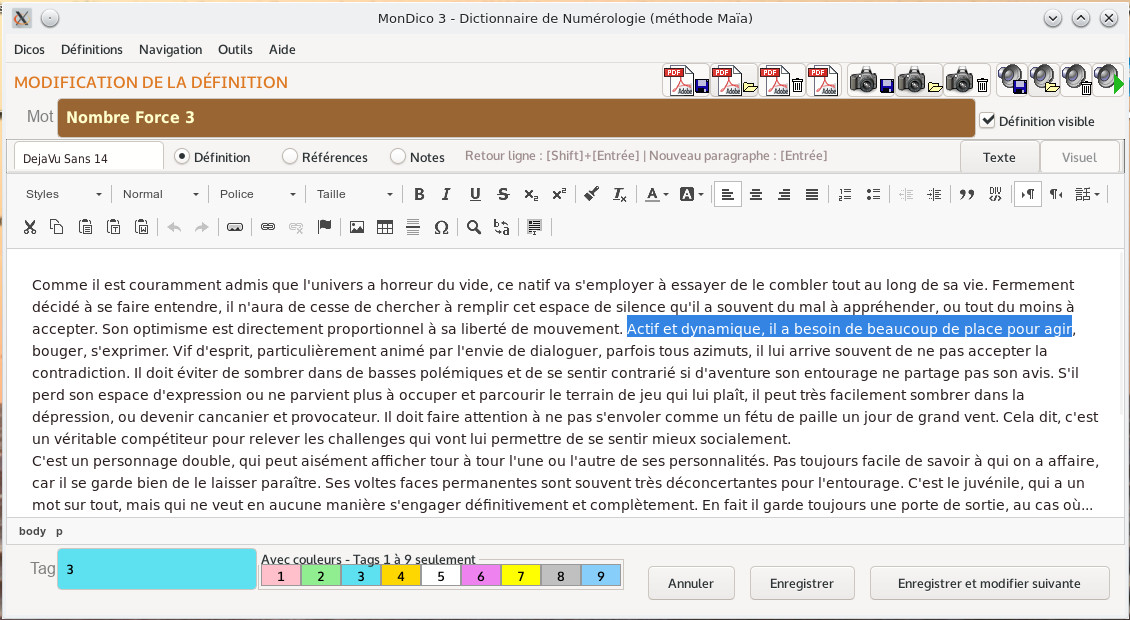This screenshot has width=1130, height=620.
Task: Insert an image in the editor
Action: [357, 227]
